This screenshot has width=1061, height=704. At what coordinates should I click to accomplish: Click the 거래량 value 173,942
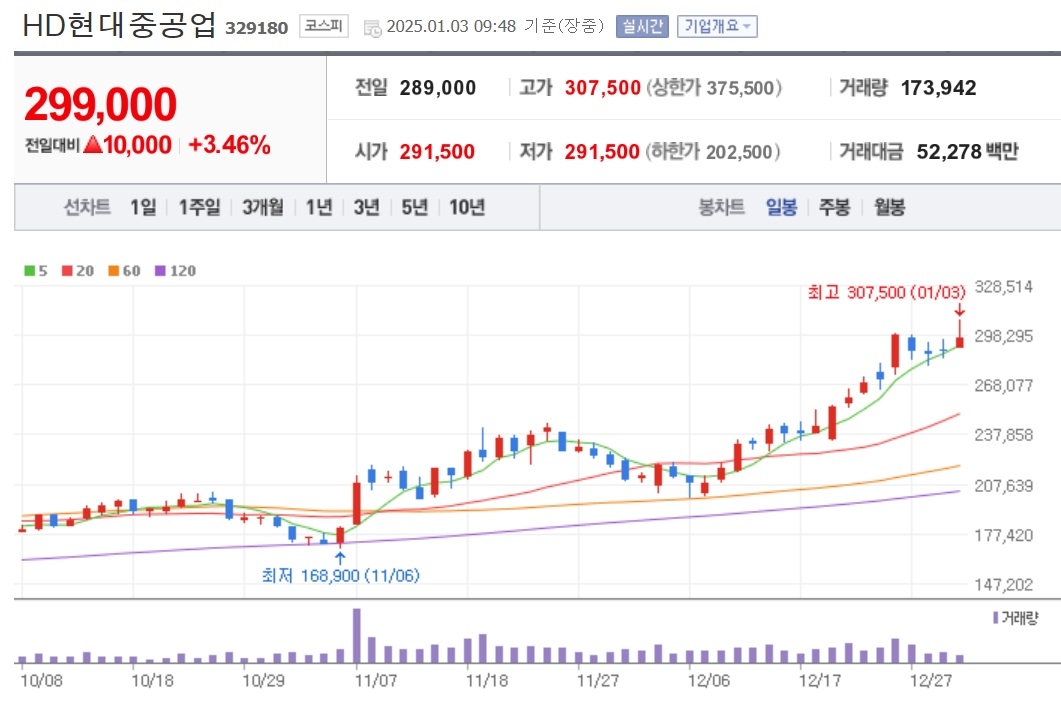(x=939, y=88)
